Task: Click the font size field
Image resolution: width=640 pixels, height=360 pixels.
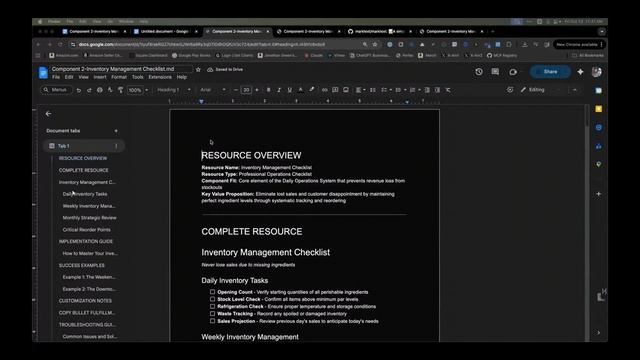Action: point(246,90)
